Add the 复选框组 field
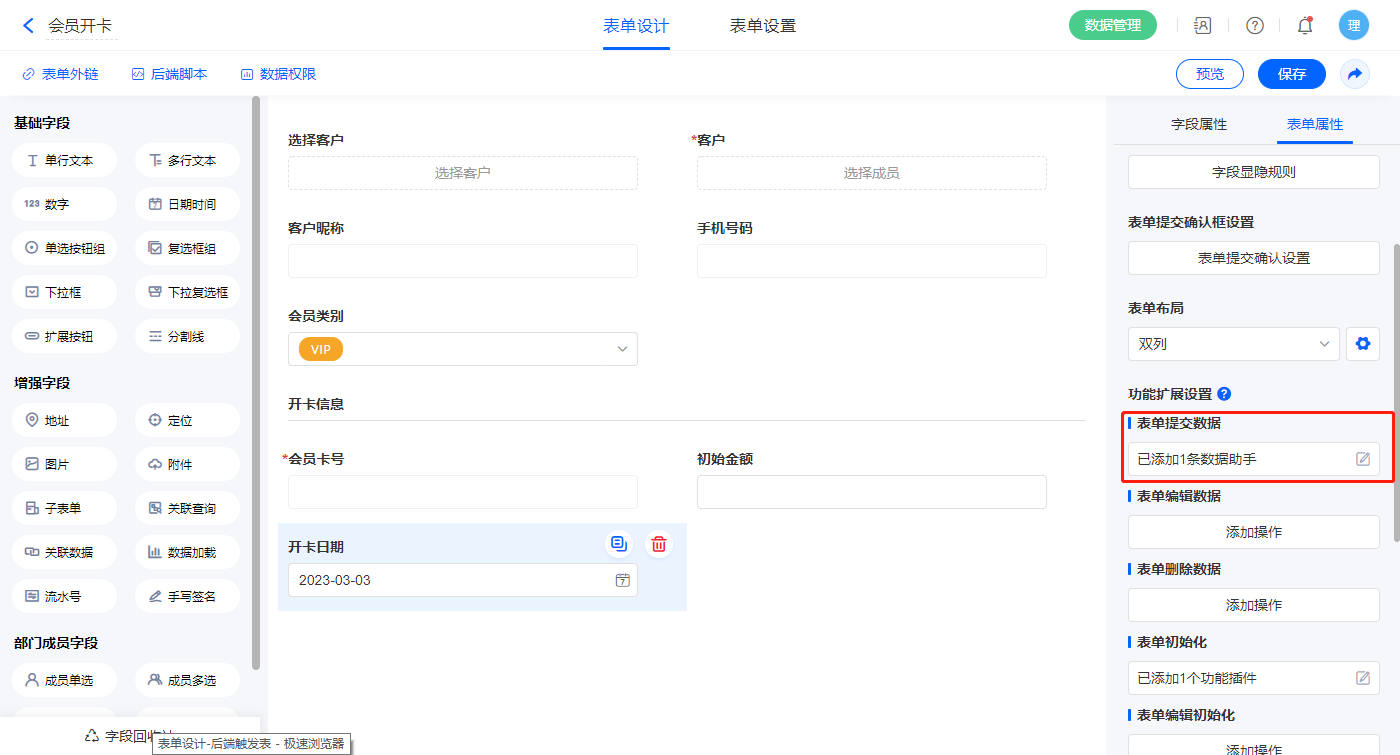The height and width of the screenshot is (755, 1400). coord(187,249)
